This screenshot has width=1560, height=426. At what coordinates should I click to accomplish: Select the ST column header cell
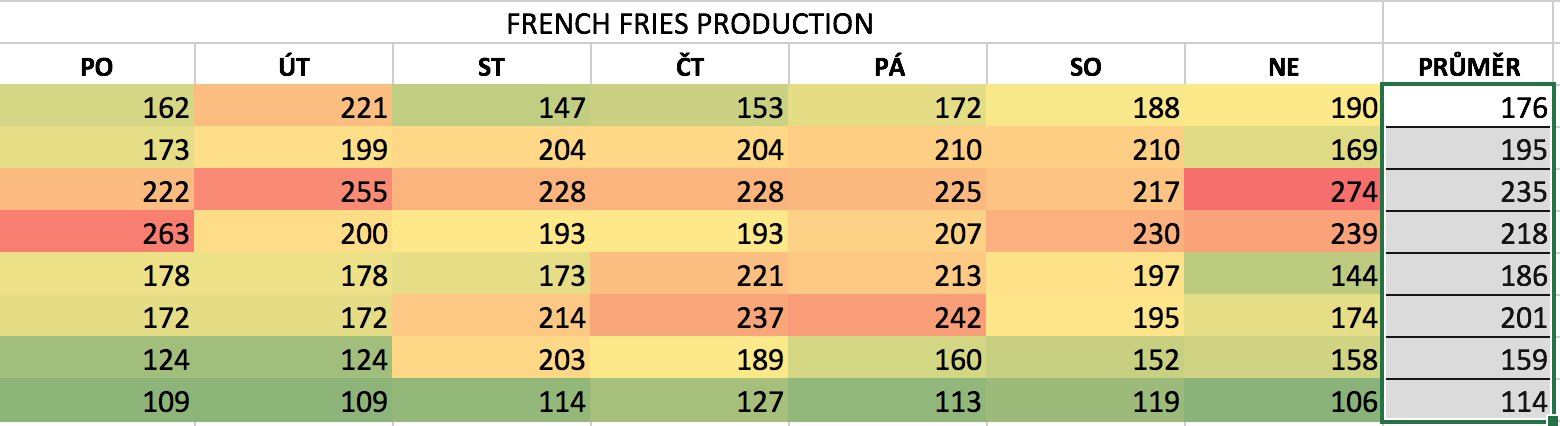click(491, 67)
